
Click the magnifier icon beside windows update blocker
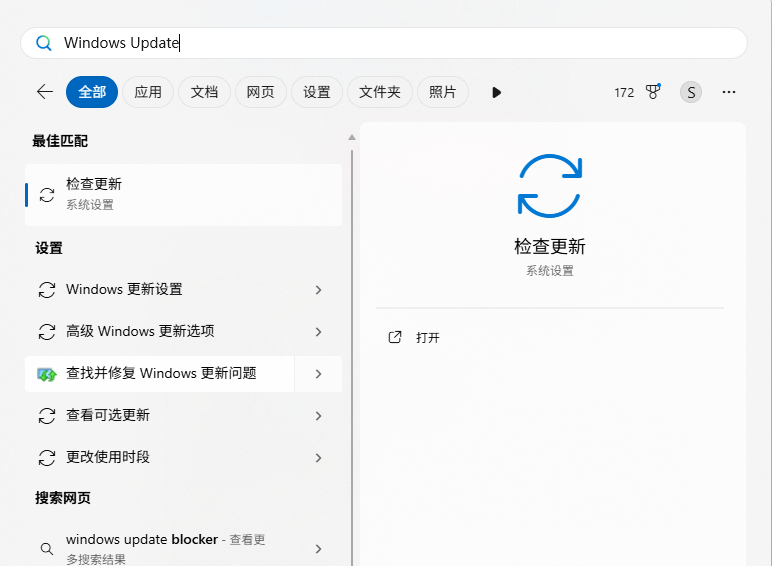click(47, 548)
